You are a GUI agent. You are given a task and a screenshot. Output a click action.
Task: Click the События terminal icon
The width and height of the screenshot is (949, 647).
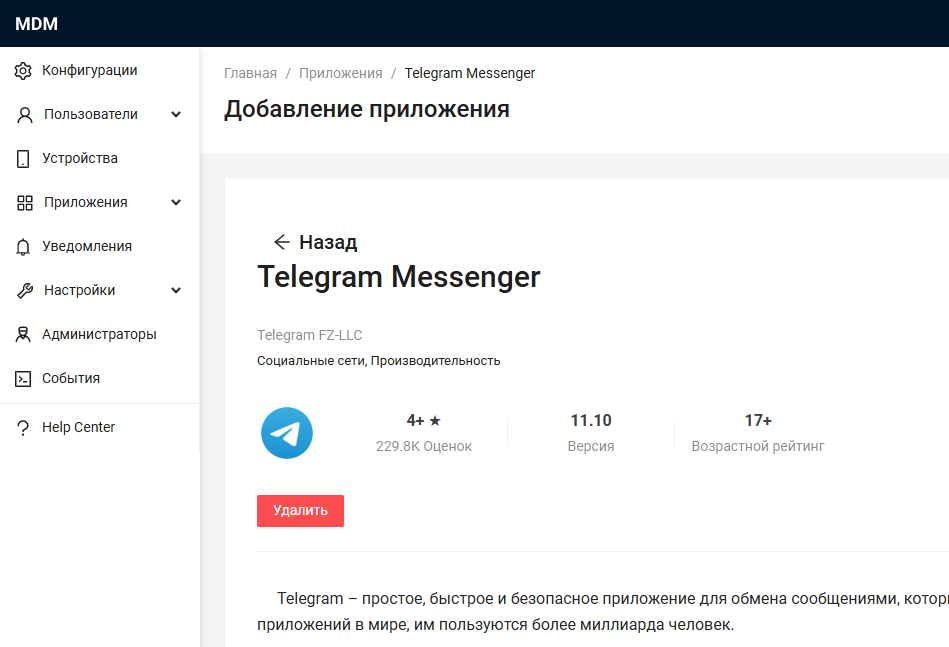23,379
